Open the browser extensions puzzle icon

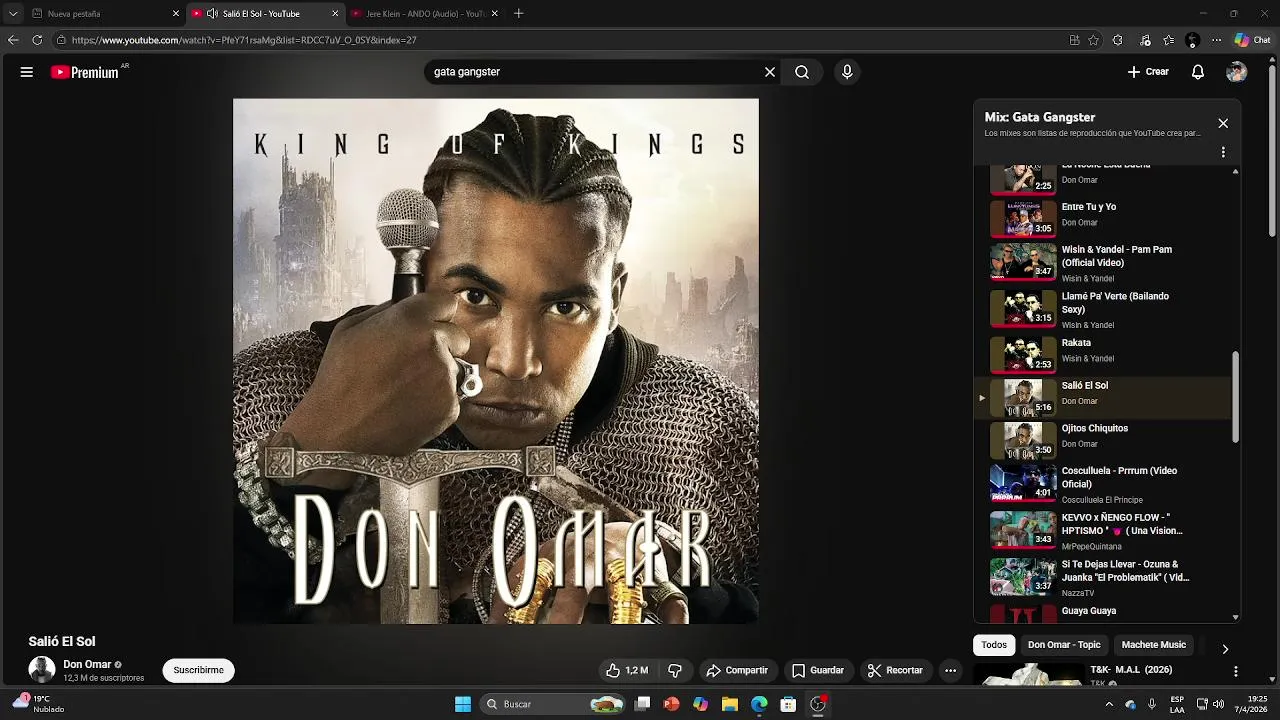coord(1117,40)
